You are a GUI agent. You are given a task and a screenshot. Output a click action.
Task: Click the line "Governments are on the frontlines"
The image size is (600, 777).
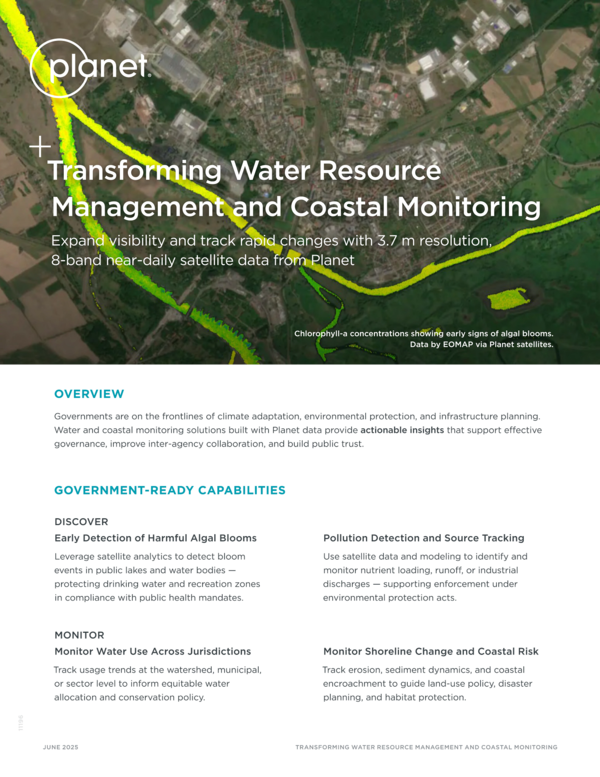pos(297,416)
